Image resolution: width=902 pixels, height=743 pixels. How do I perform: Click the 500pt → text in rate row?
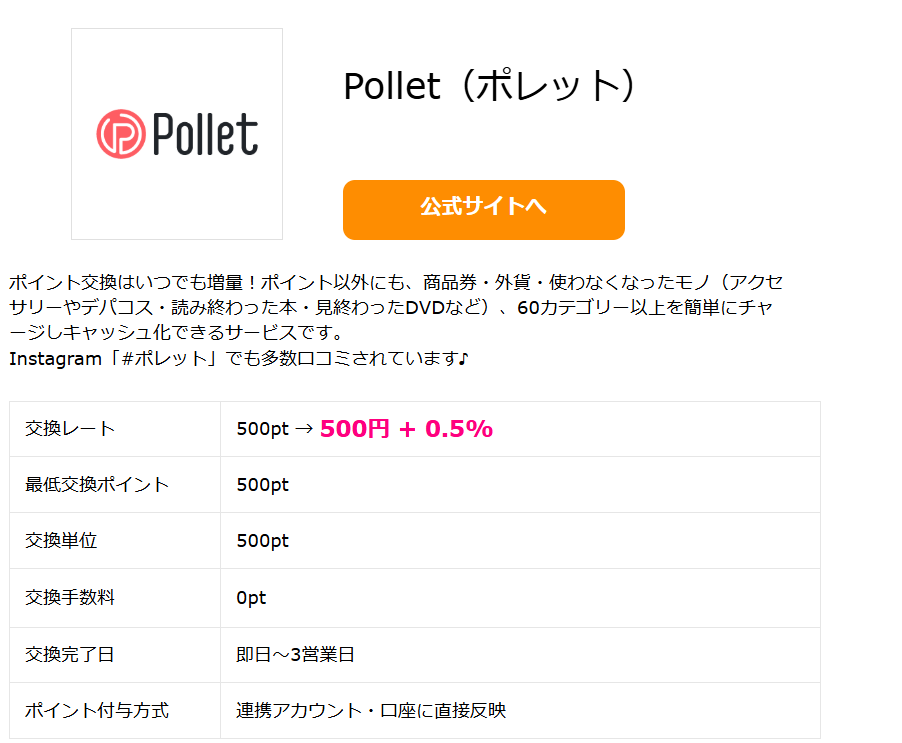point(275,429)
